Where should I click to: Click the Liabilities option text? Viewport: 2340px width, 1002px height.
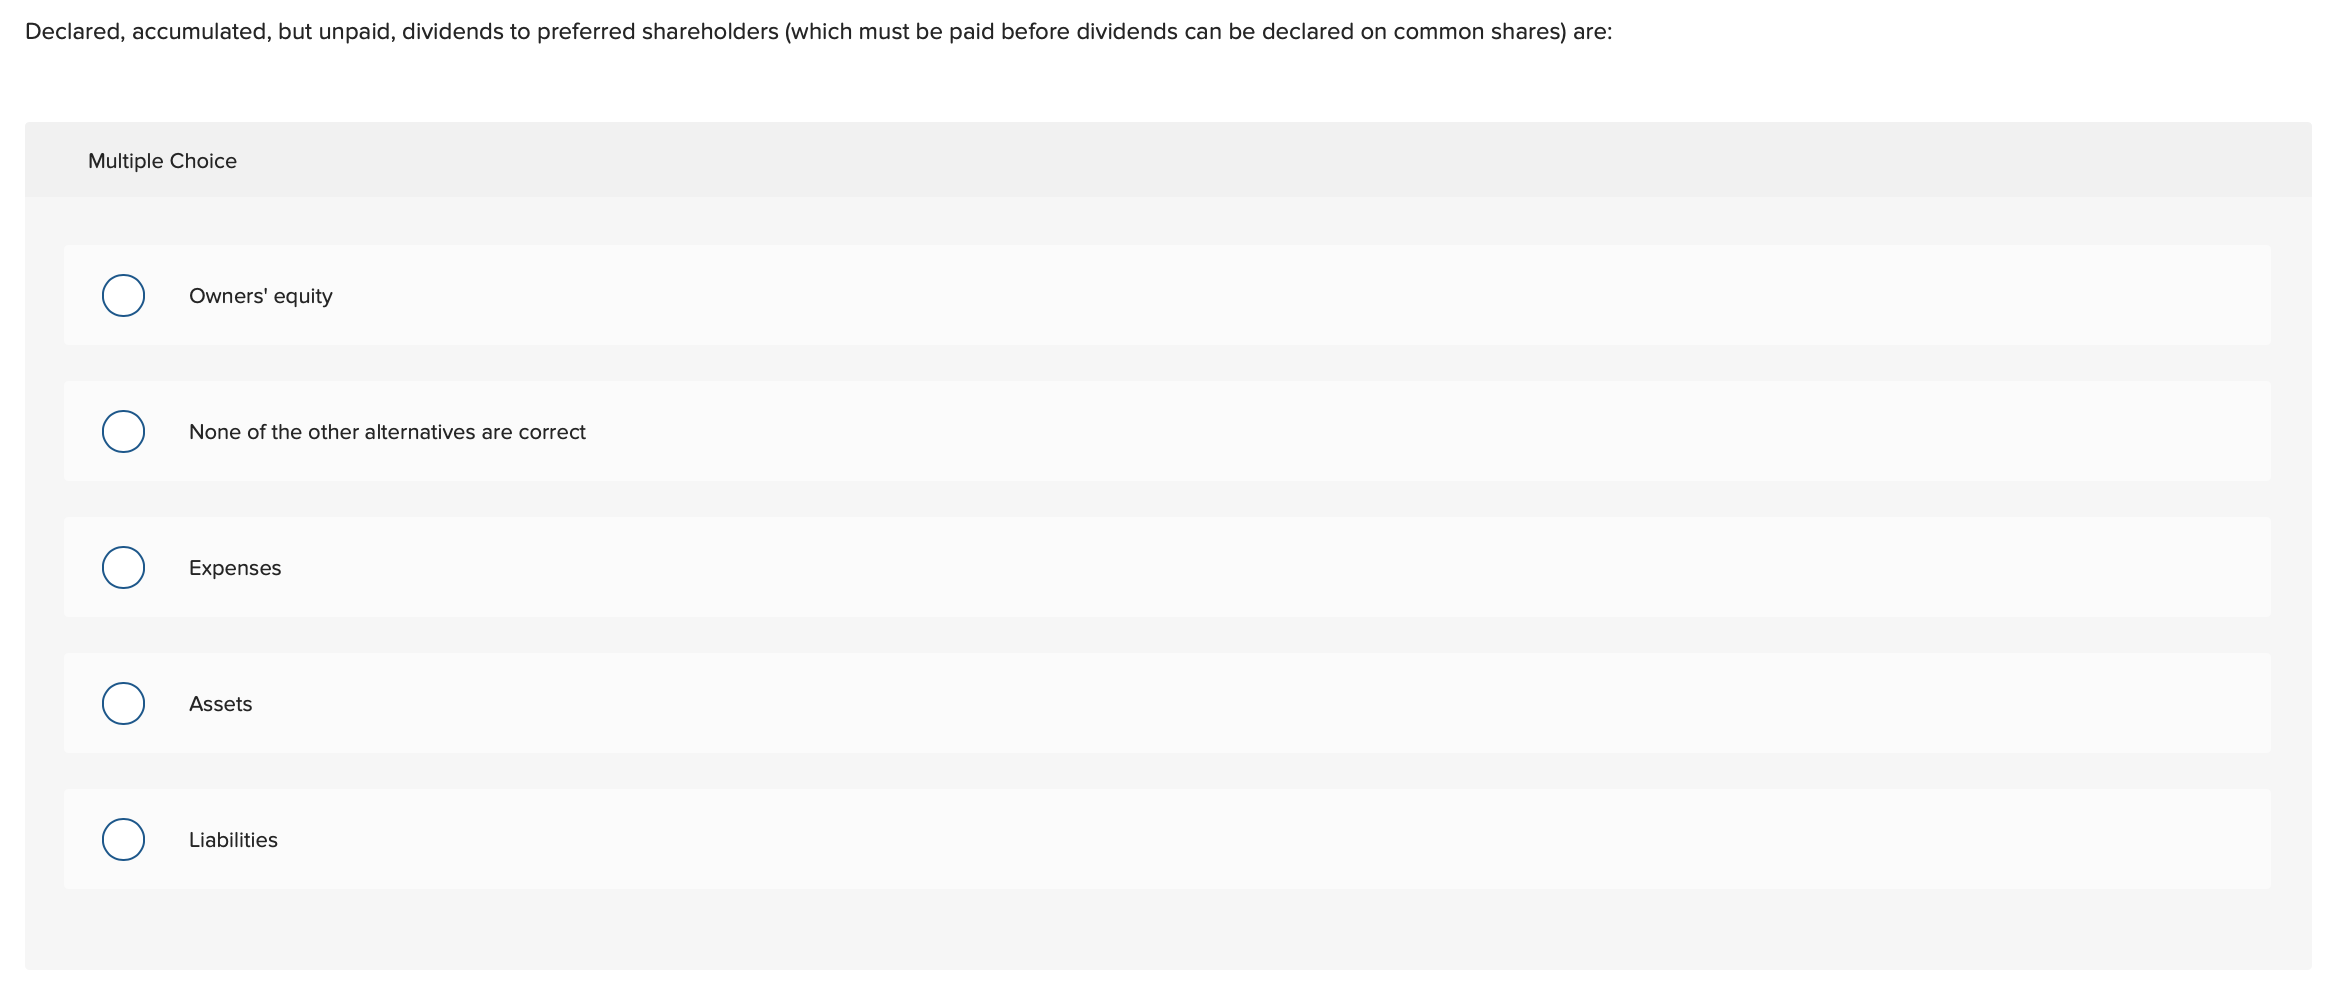click(233, 839)
